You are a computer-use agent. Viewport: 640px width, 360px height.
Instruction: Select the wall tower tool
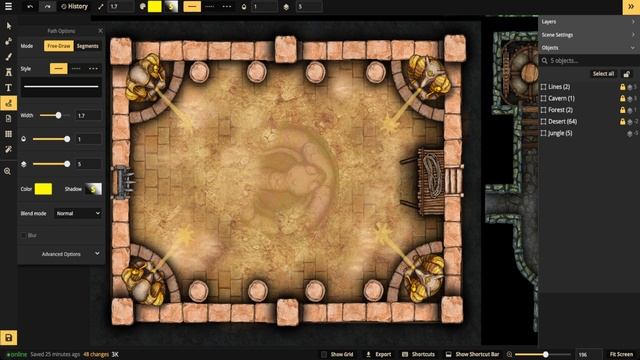[9, 72]
